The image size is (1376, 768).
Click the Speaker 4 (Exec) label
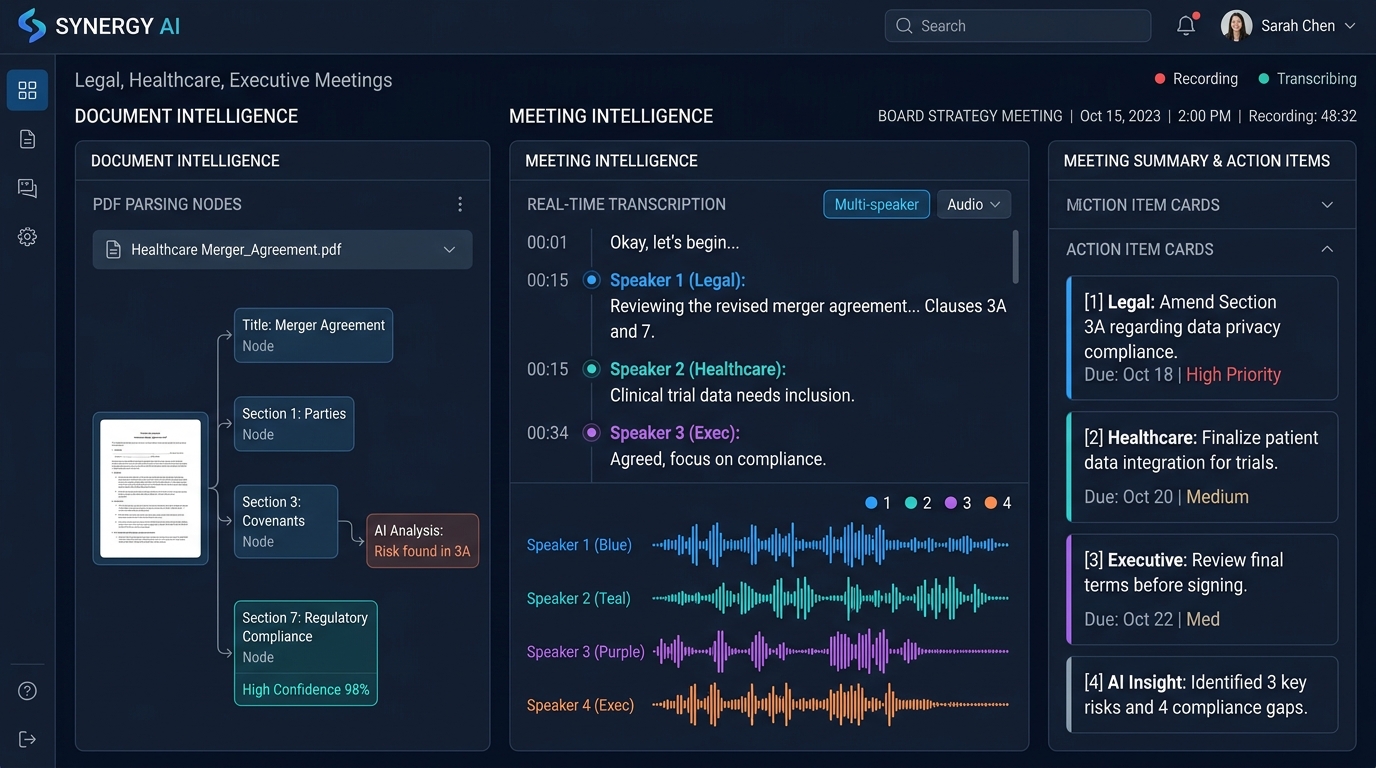(x=580, y=705)
